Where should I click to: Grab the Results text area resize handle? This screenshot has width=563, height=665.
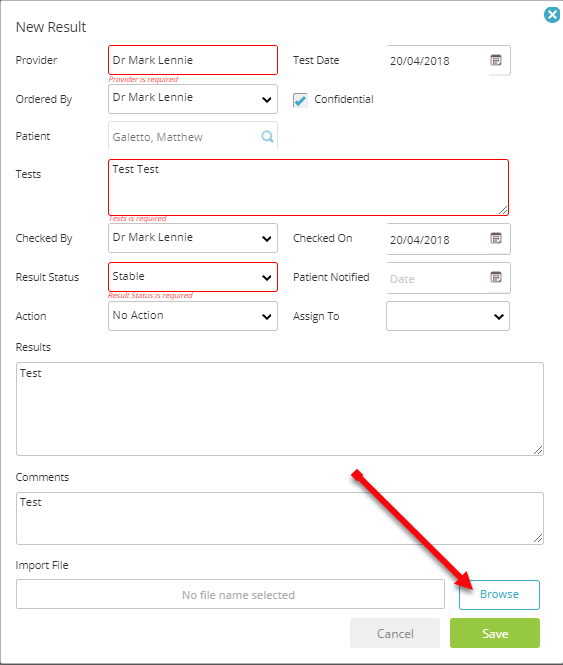538,450
